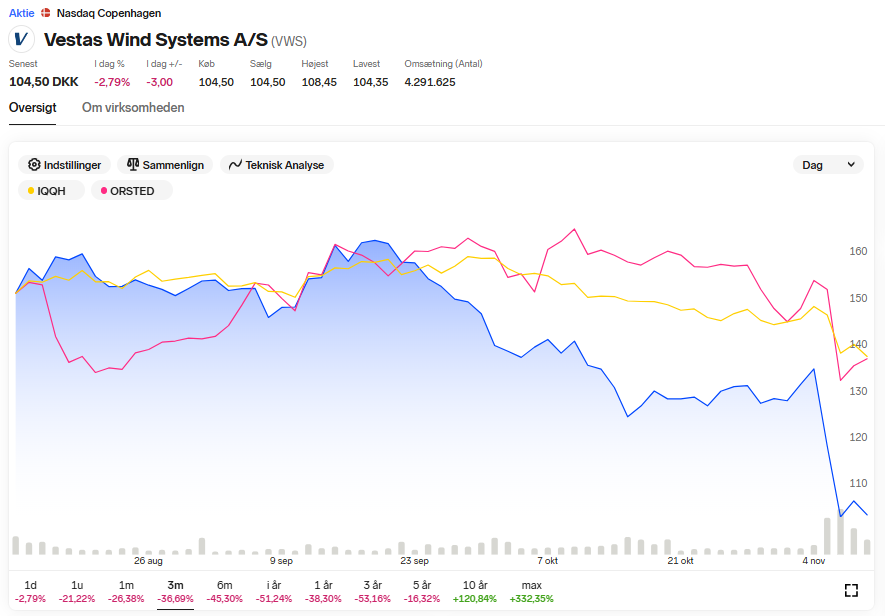This screenshot has height=616, width=885.
Task: Toggle the IQQH comparison chip
Action: click(51, 191)
